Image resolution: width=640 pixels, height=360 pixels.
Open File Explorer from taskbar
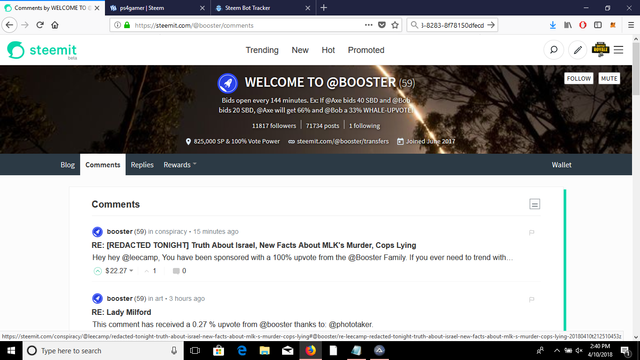pos(264,351)
